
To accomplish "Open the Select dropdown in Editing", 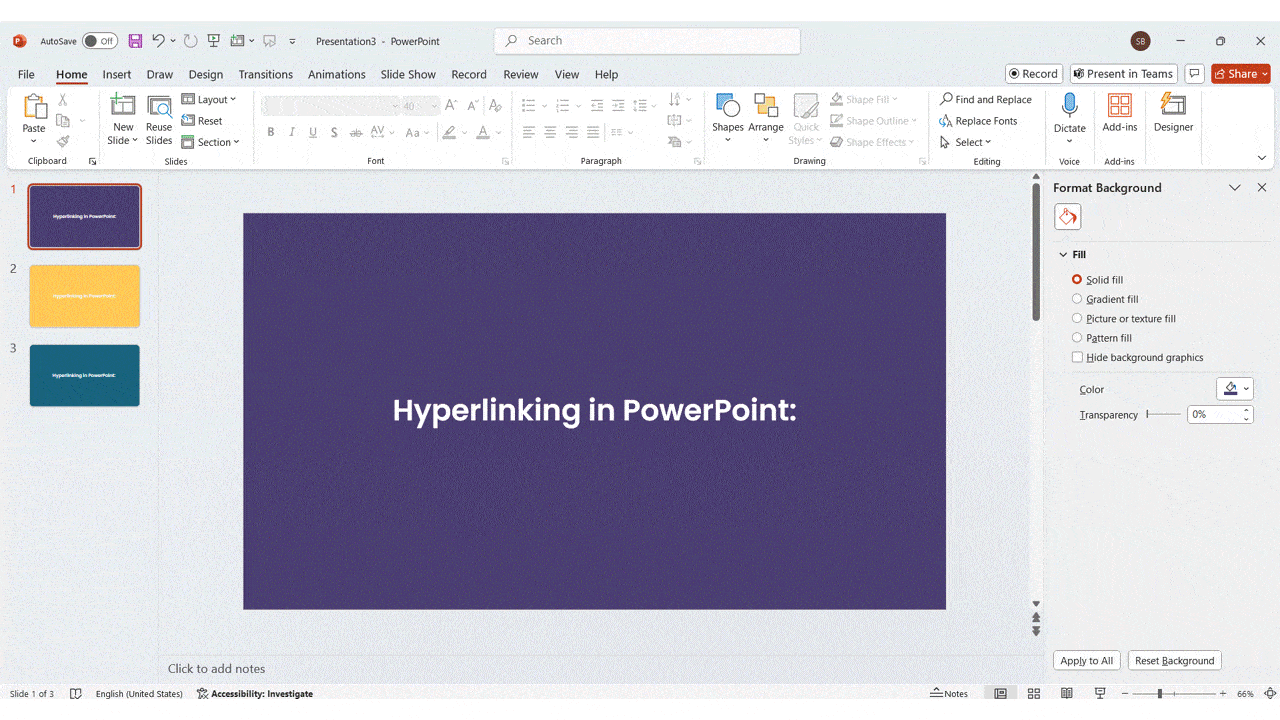I will click(965, 142).
